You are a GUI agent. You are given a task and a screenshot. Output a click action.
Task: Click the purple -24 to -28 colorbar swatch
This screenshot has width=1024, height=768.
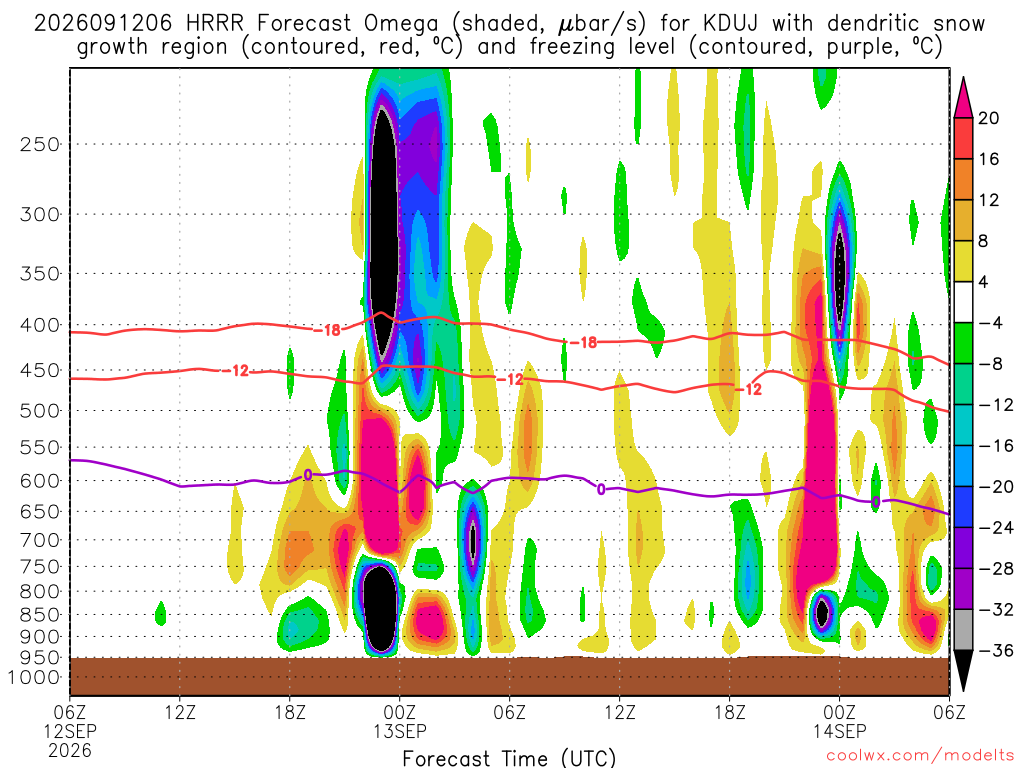pos(963,549)
